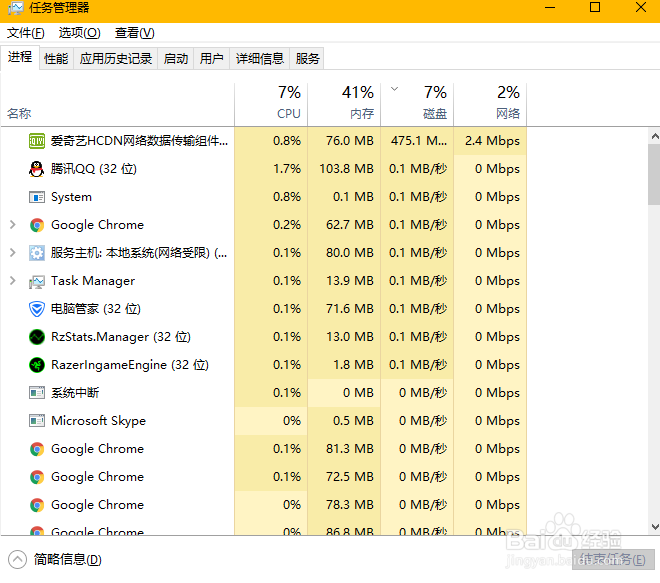This screenshot has height=583, width=660.
Task: Click the Chrome icon in the 81.3 MB row
Action: click(x=37, y=449)
